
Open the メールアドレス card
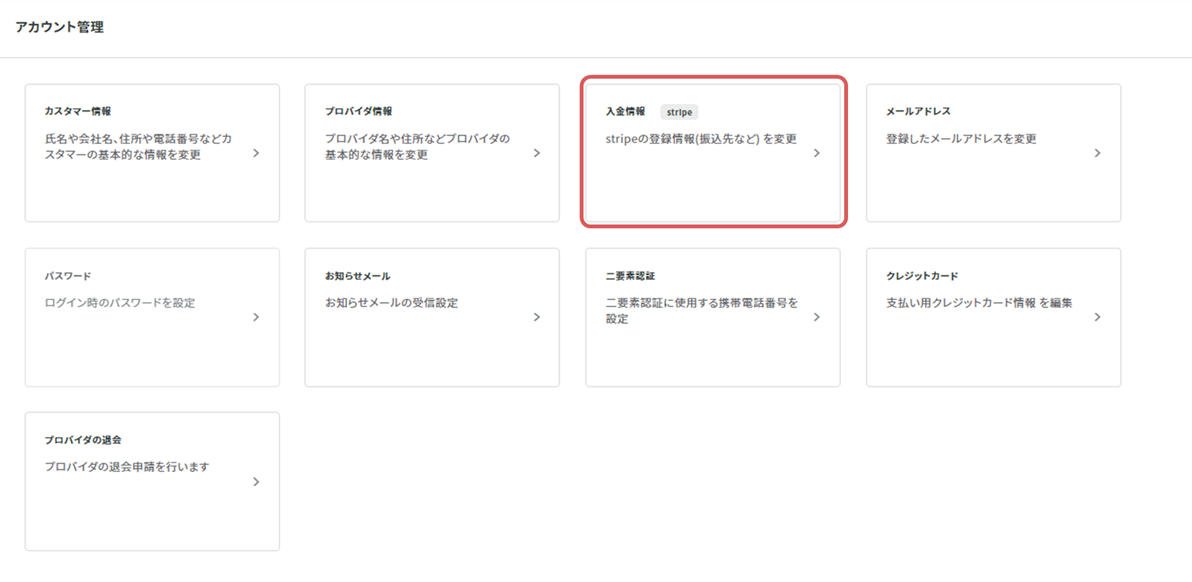[x=994, y=153]
